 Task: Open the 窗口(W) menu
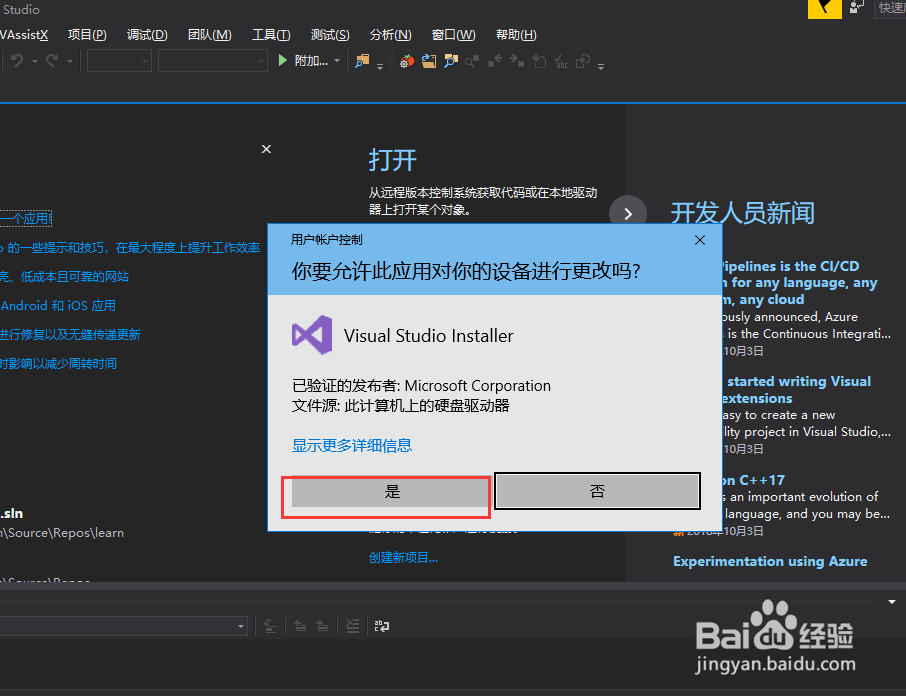point(454,35)
